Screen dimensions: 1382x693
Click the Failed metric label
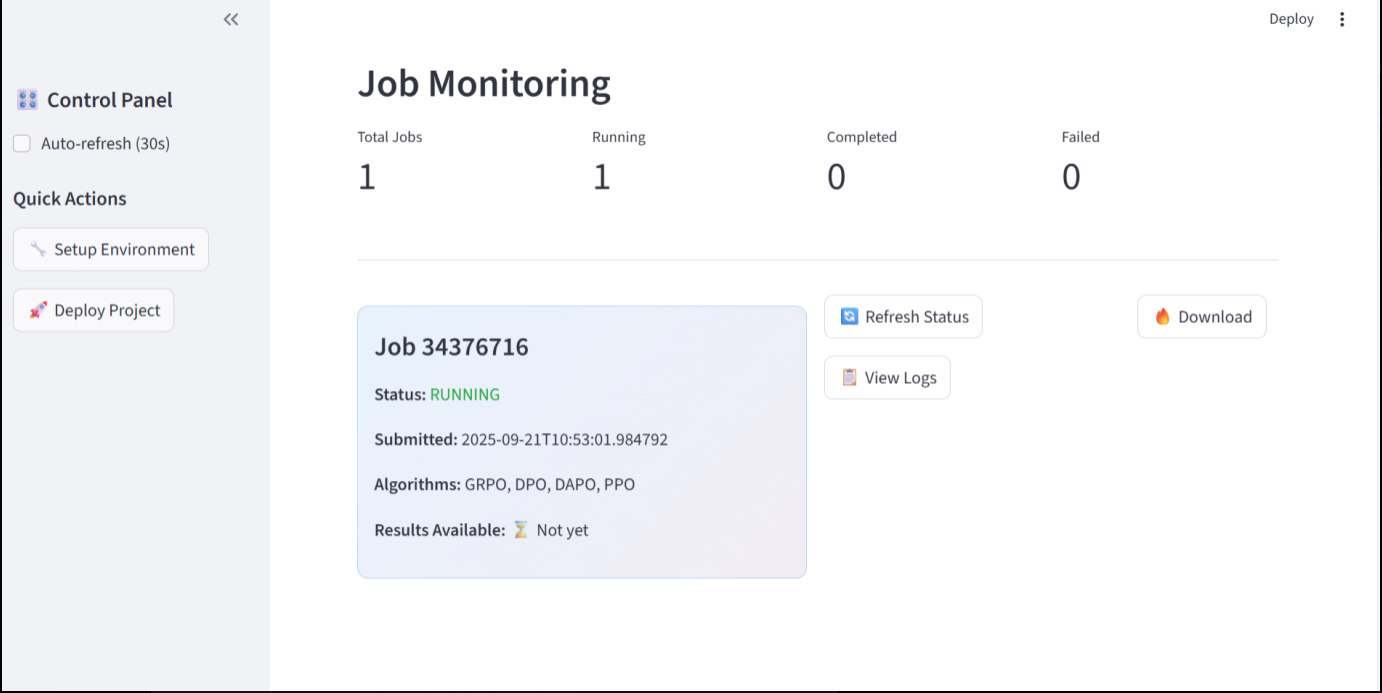coord(1080,137)
